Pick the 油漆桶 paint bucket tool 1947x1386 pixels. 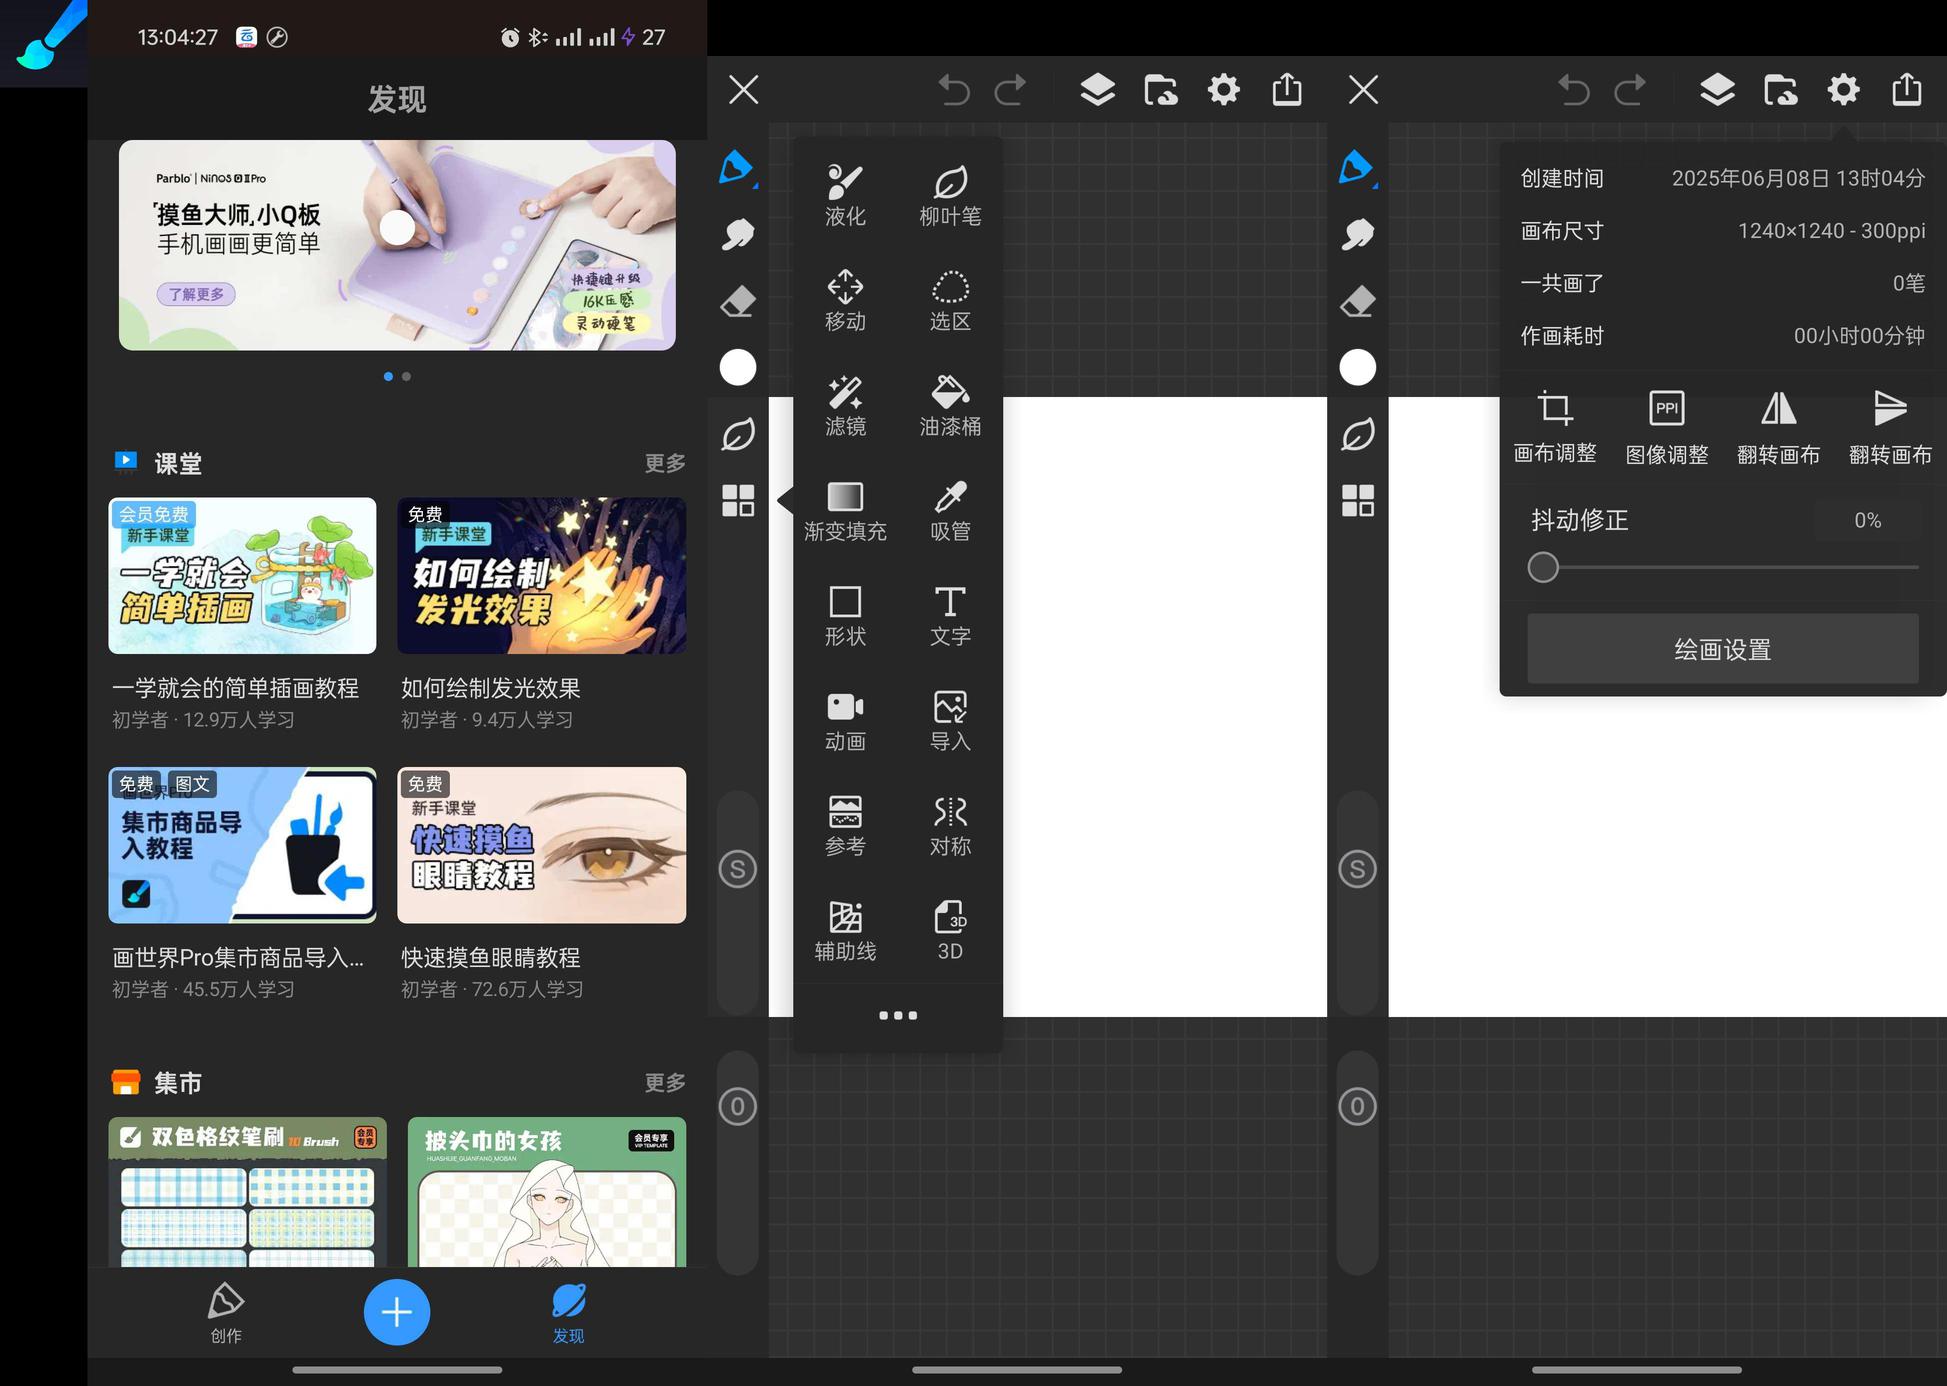949,406
